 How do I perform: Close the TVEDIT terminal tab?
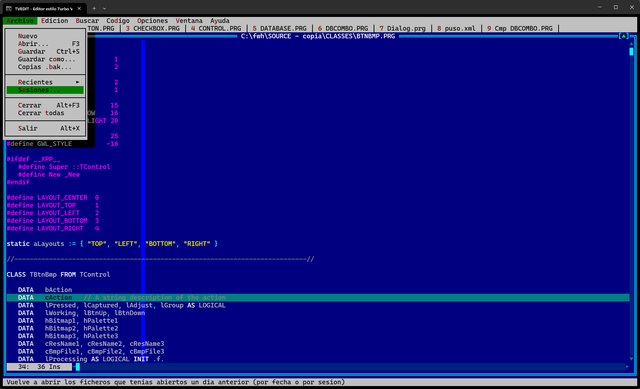pyautogui.click(x=79, y=8)
